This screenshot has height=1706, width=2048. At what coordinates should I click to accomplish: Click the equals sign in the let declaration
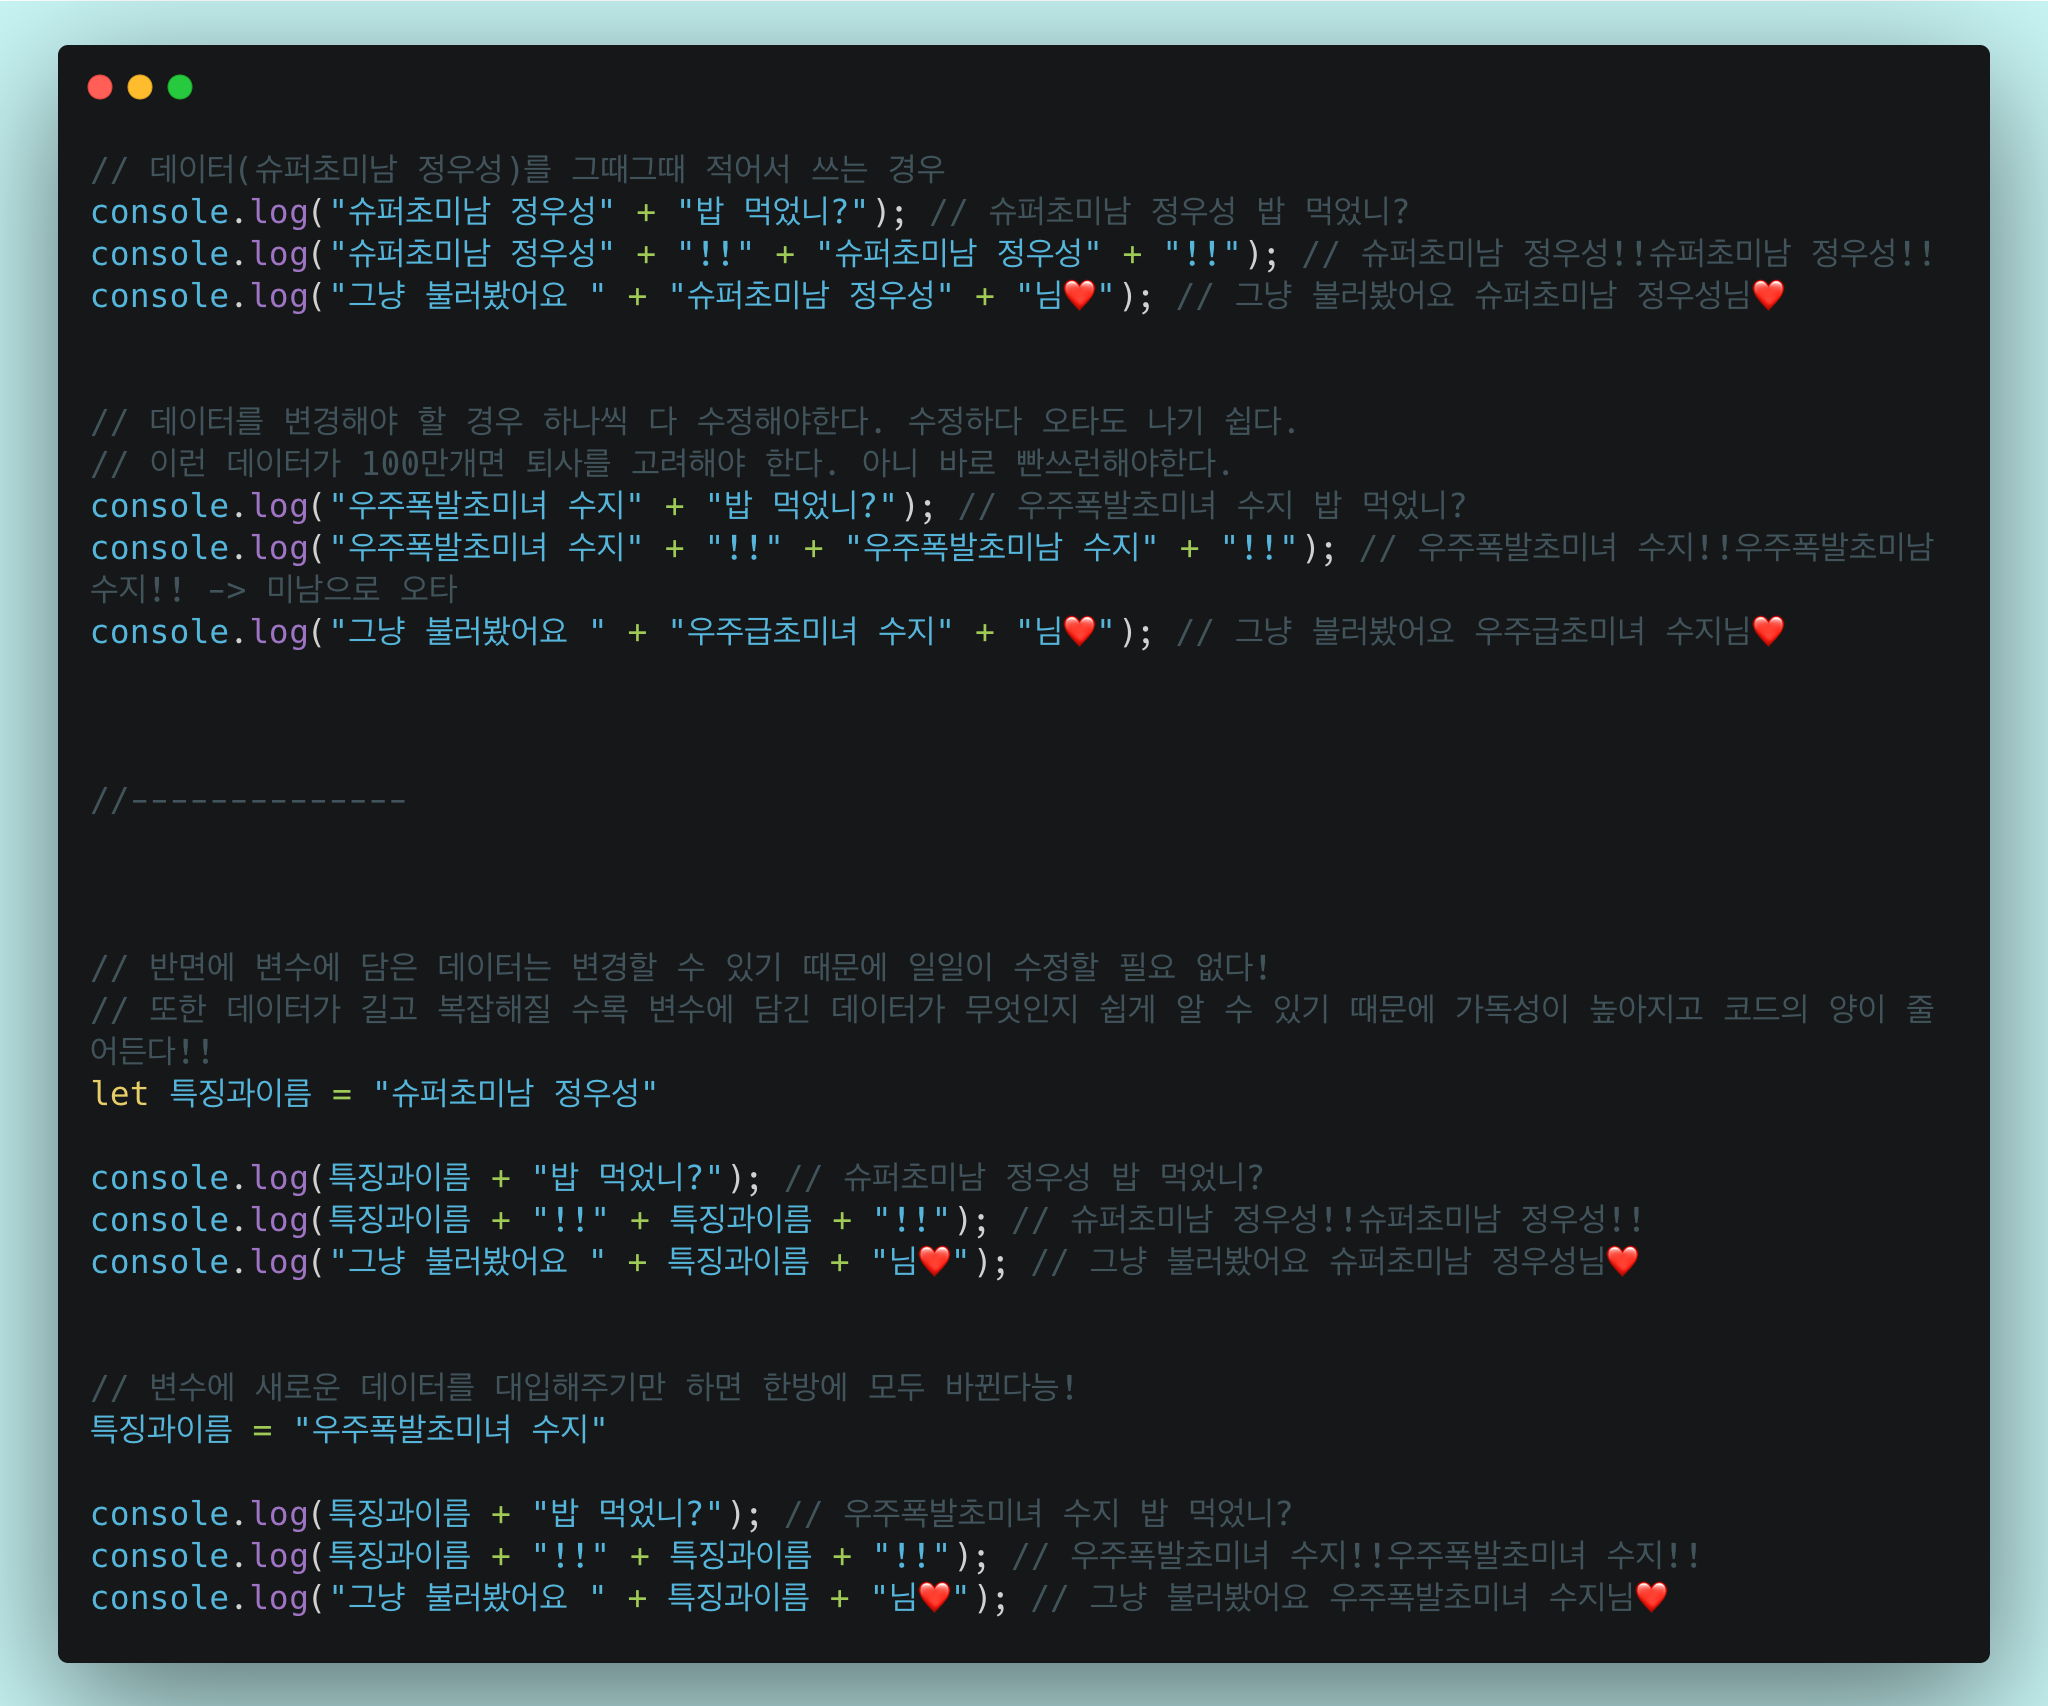pyautogui.click(x=342, y=1094)
